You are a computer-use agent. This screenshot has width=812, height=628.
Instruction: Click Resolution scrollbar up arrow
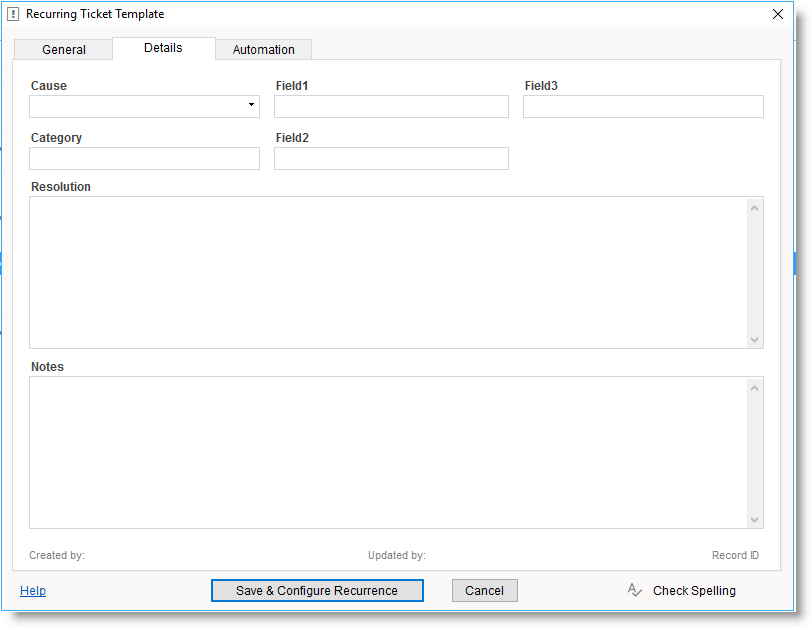[755, 207]
